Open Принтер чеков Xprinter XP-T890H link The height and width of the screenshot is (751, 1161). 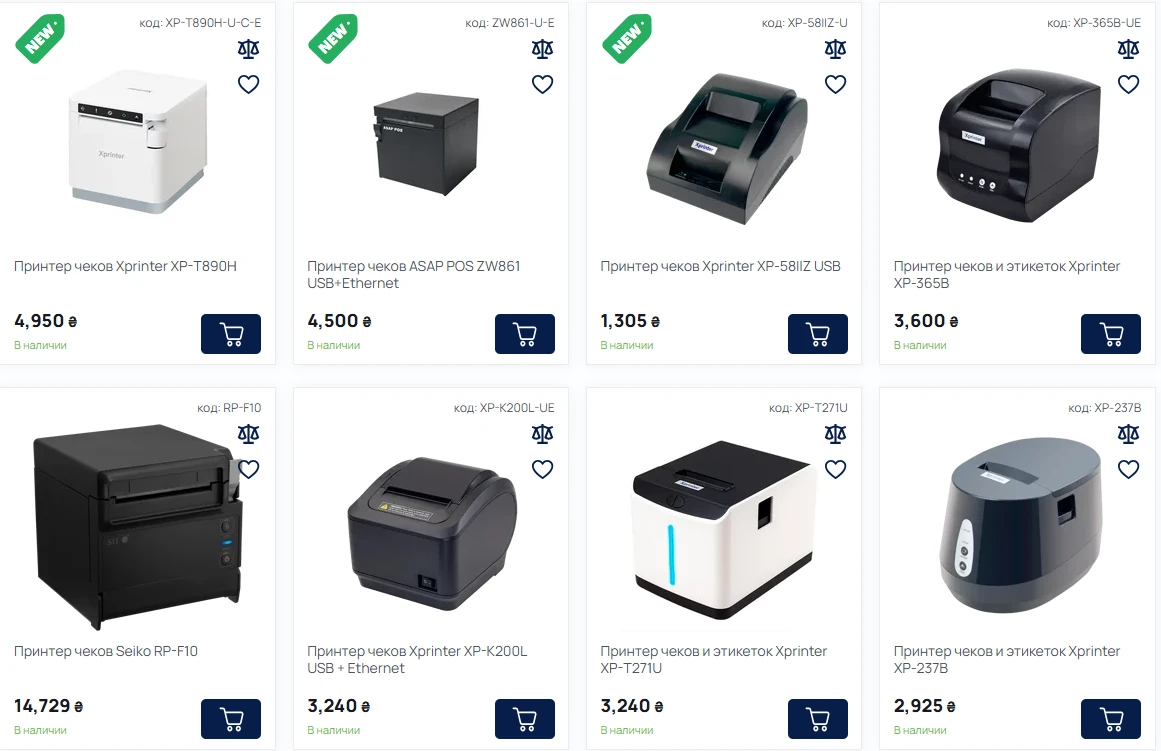point(125,267)
